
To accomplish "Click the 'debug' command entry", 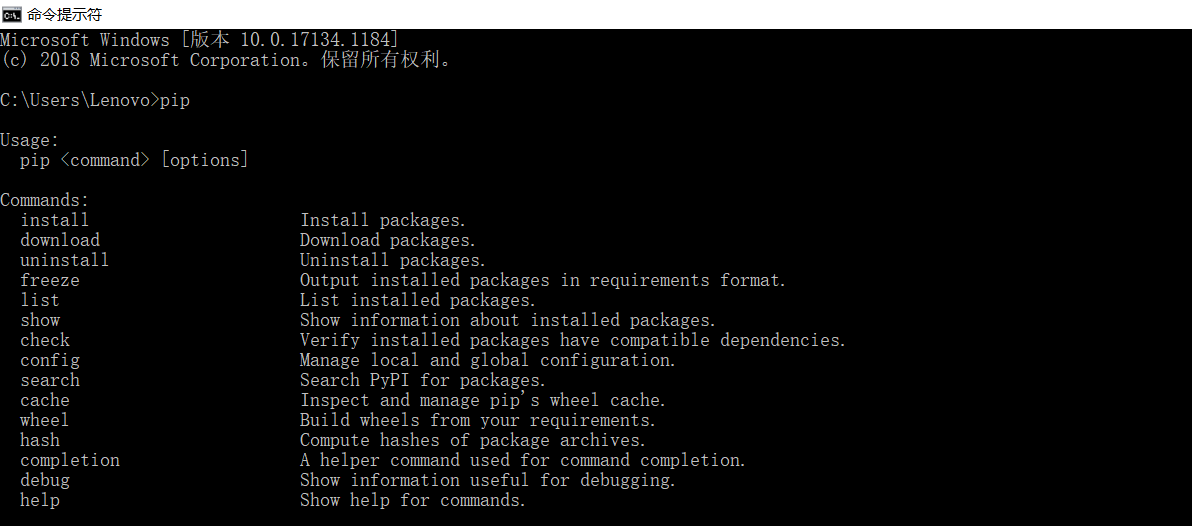I will pyautogui.click(x=45, y=480).
